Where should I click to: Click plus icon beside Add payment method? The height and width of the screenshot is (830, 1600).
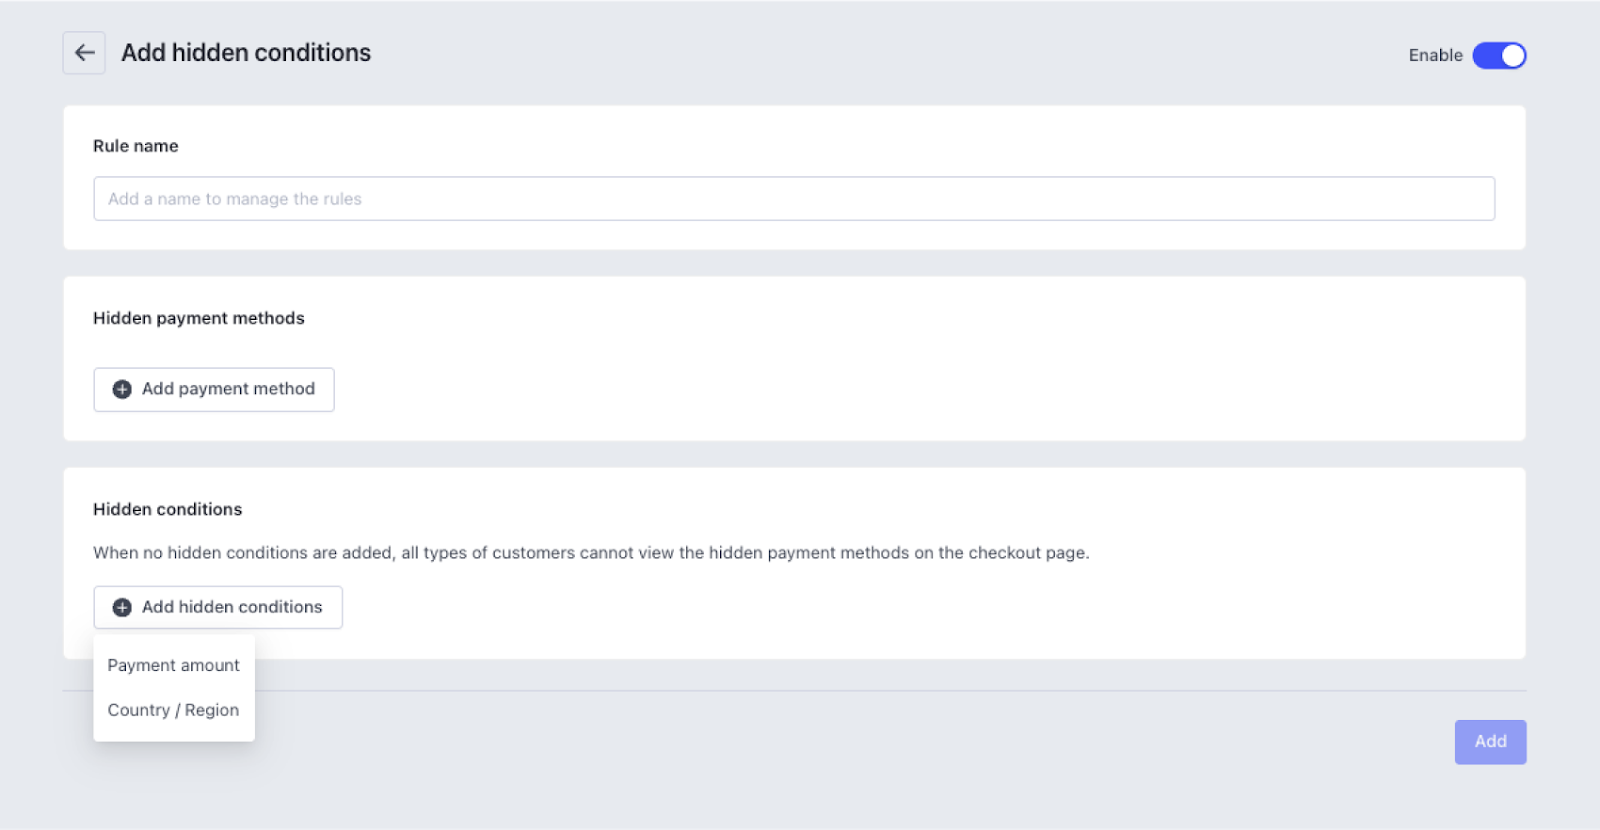pos(122,389)
